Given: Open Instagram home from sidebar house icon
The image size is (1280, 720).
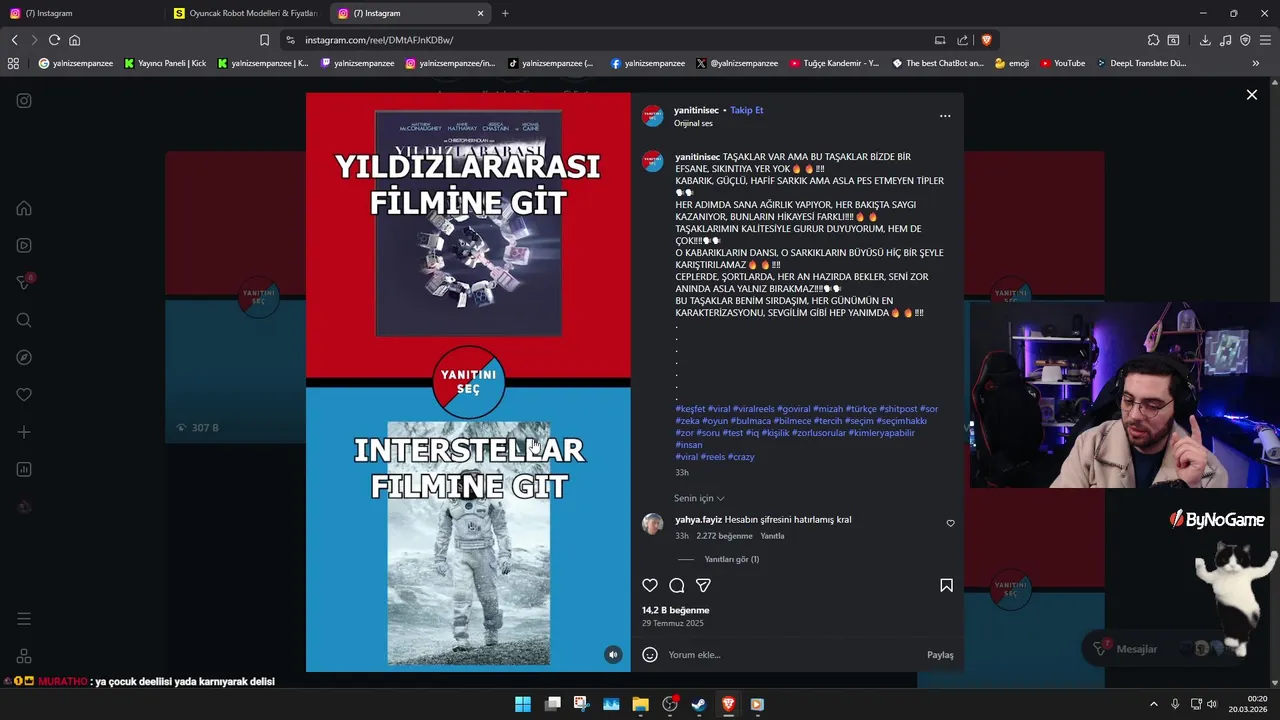Looking at the screenshot, I should (24, 208).
